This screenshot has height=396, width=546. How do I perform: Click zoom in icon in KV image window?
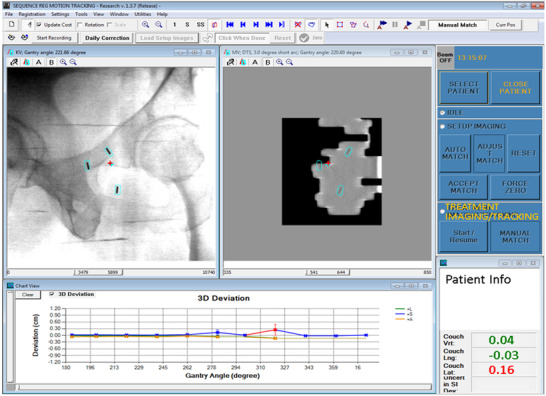[x=63, y=62]
